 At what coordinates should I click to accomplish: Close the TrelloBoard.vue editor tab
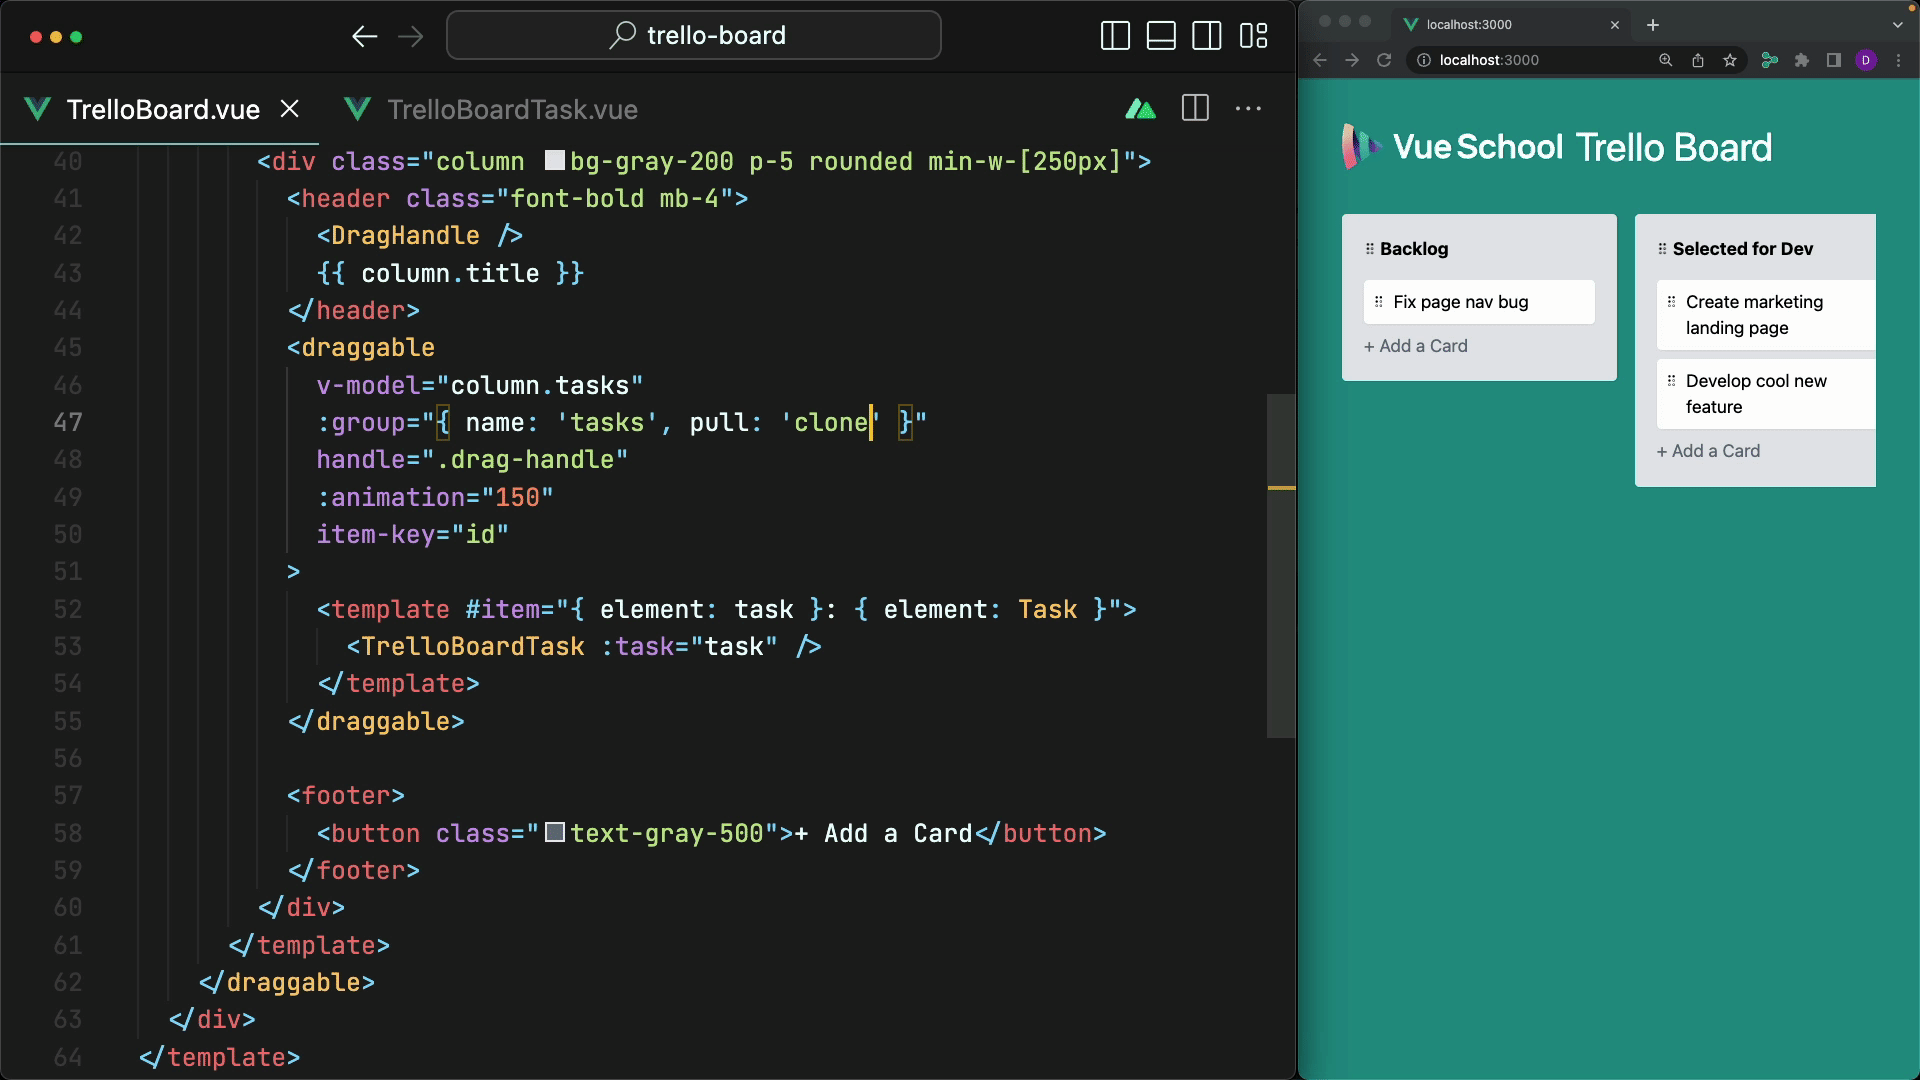pyautogui.click(x=290, y=108)
